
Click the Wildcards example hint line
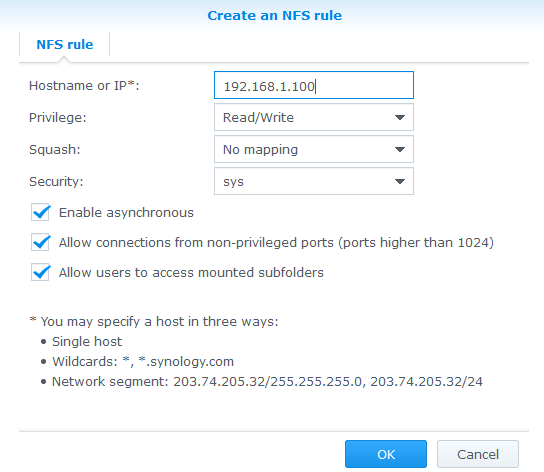click(x=143, y=362)
